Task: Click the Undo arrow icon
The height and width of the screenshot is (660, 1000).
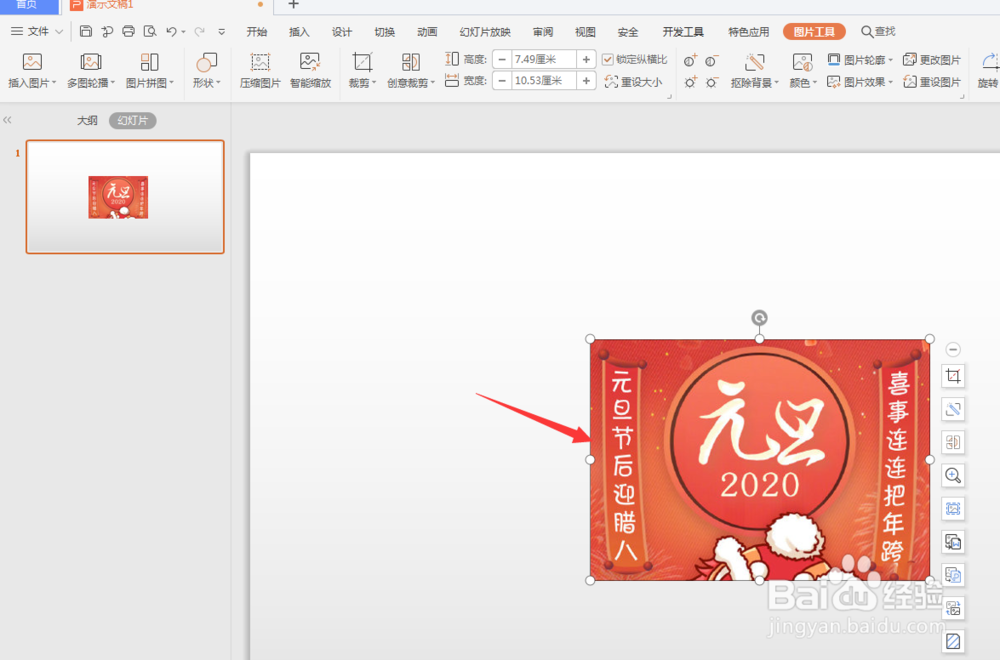Action: tap(171, 31)
